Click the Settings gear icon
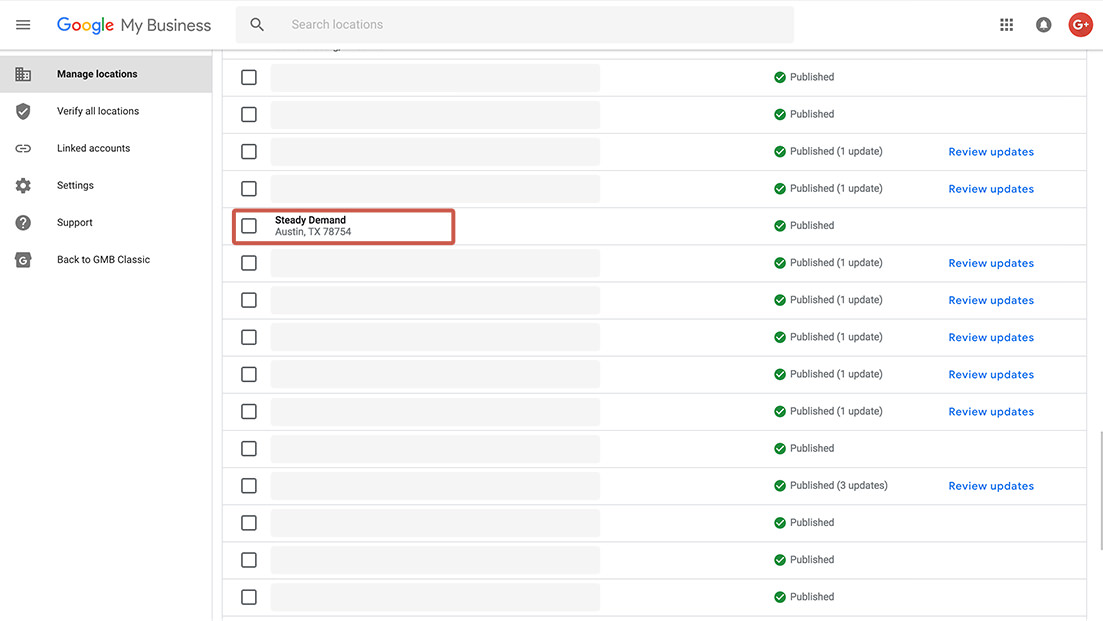This screenshot has height=621, width=1103. [23, 186]
